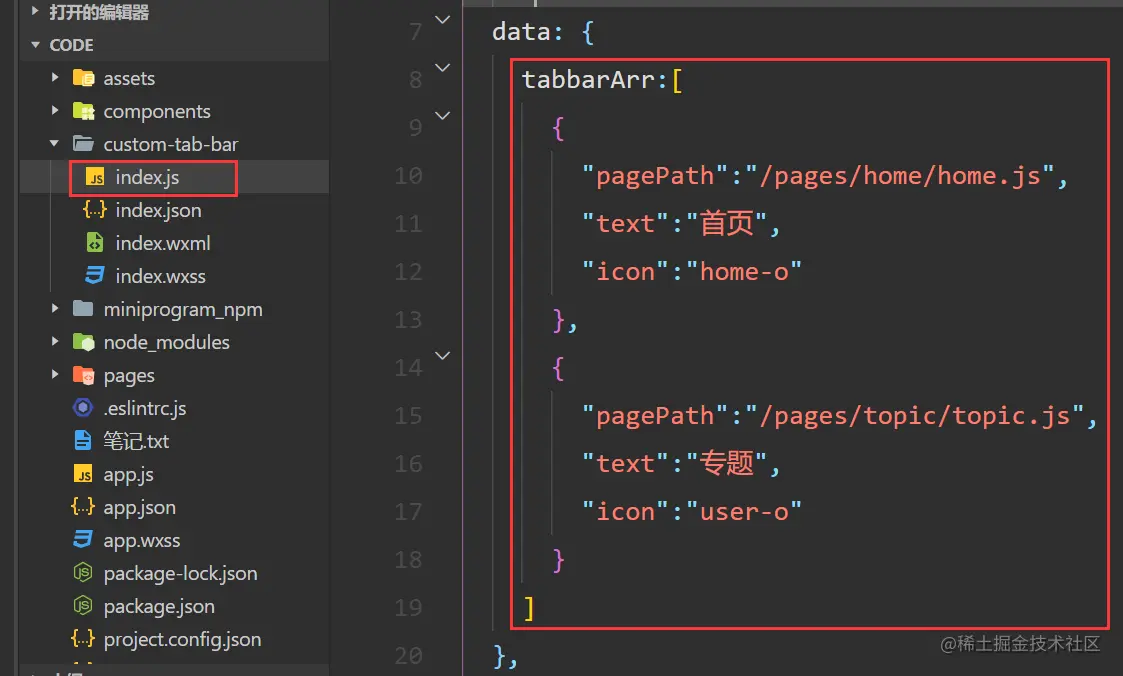Expand the node_modules folder arrow

tap(55, 342)
